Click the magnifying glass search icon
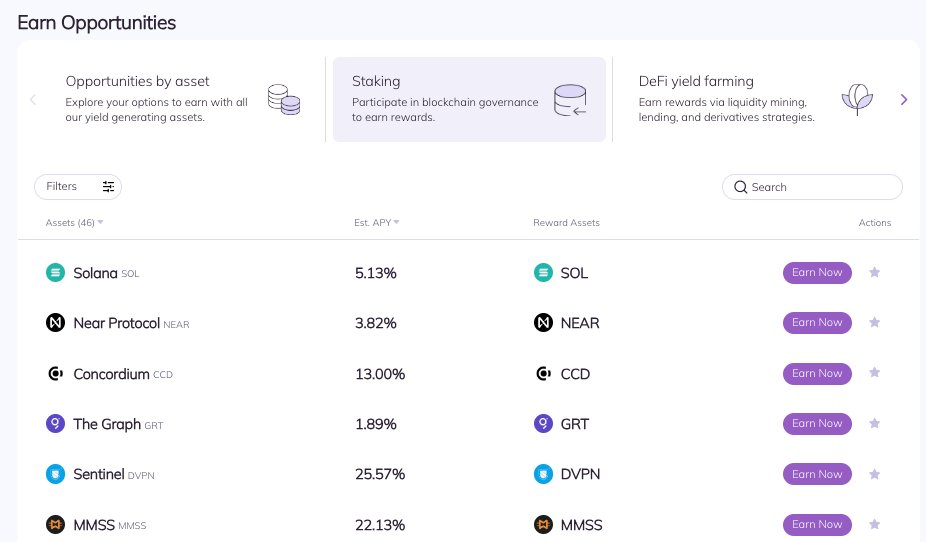Screen dimensions: 926x542 click(741, 187)
